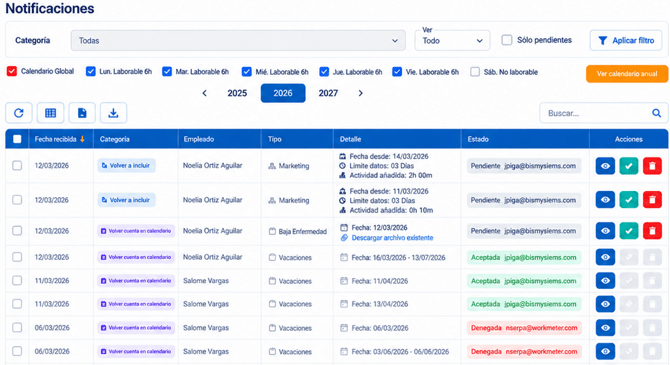Click Tipo column header
This screenshot has width=670, height=365.
click(274, 139)
